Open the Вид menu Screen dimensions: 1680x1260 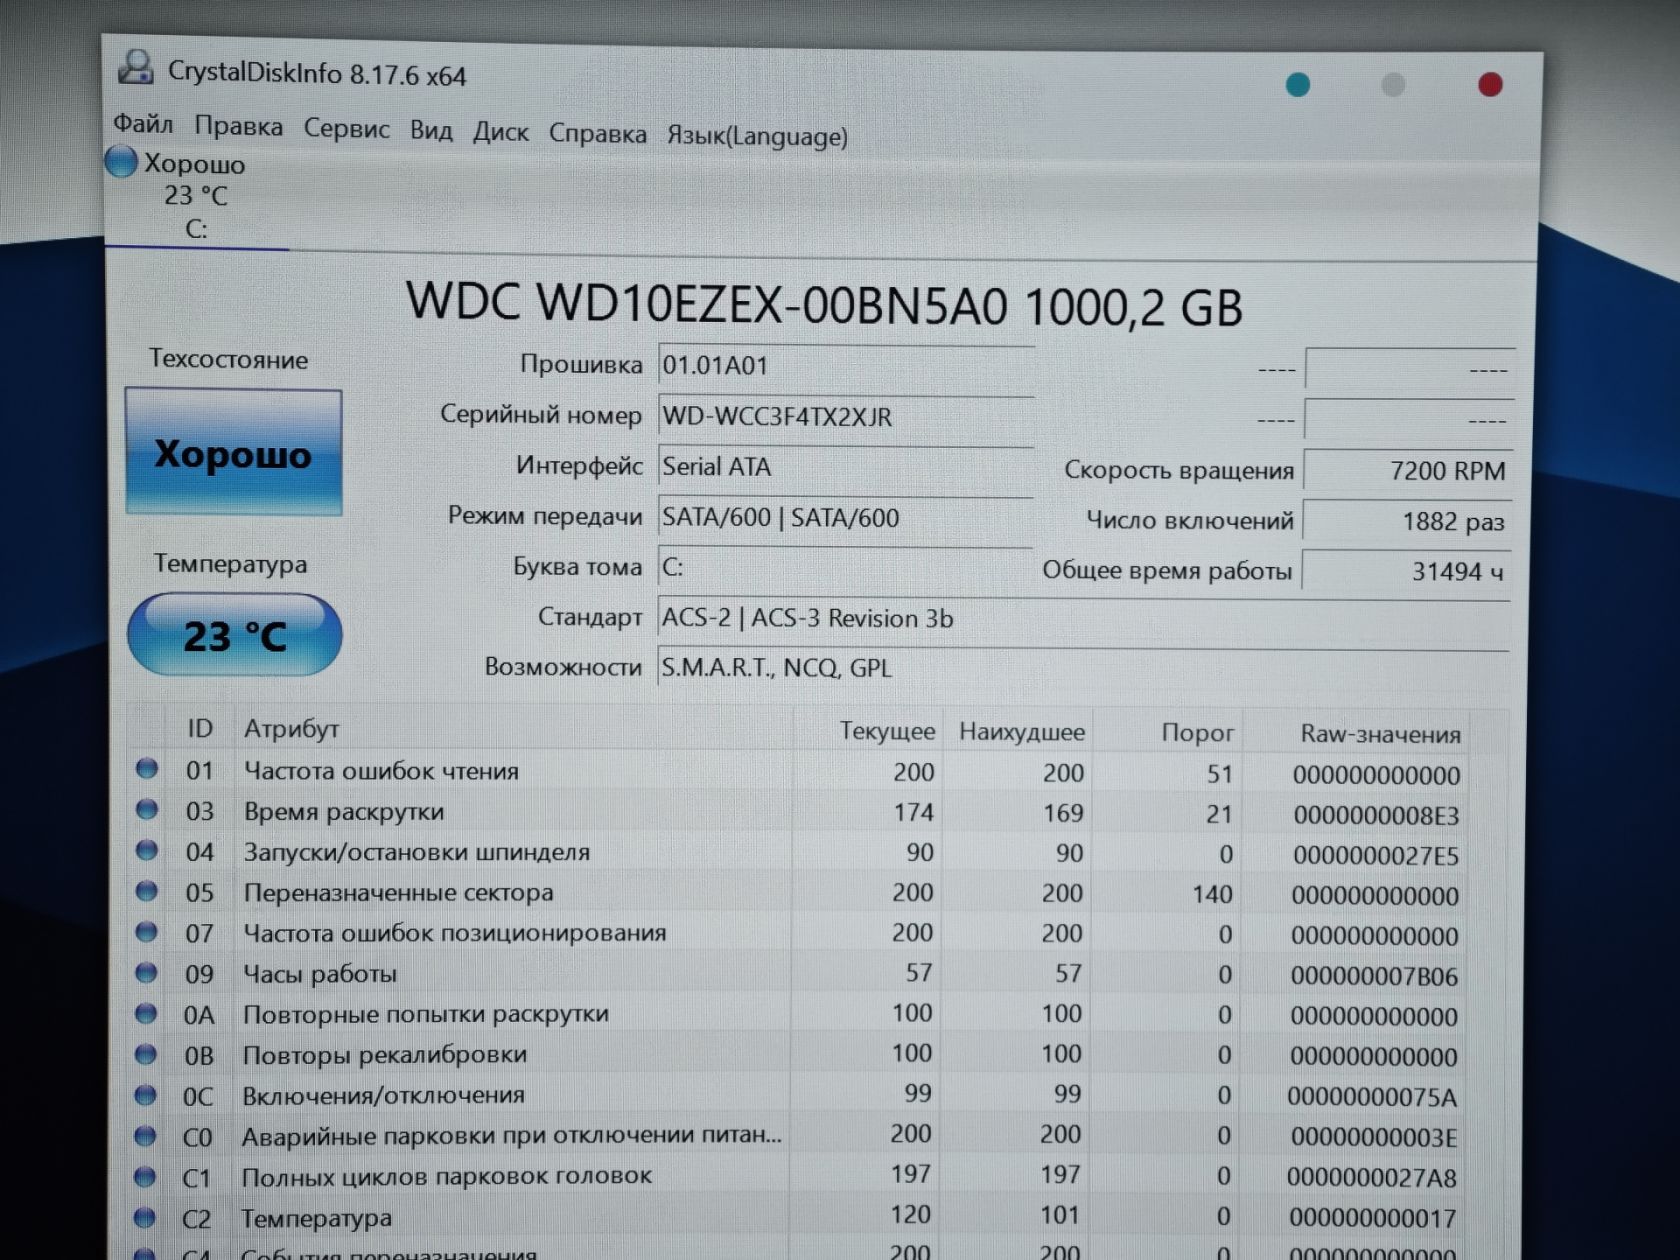[x=431, y=131]
